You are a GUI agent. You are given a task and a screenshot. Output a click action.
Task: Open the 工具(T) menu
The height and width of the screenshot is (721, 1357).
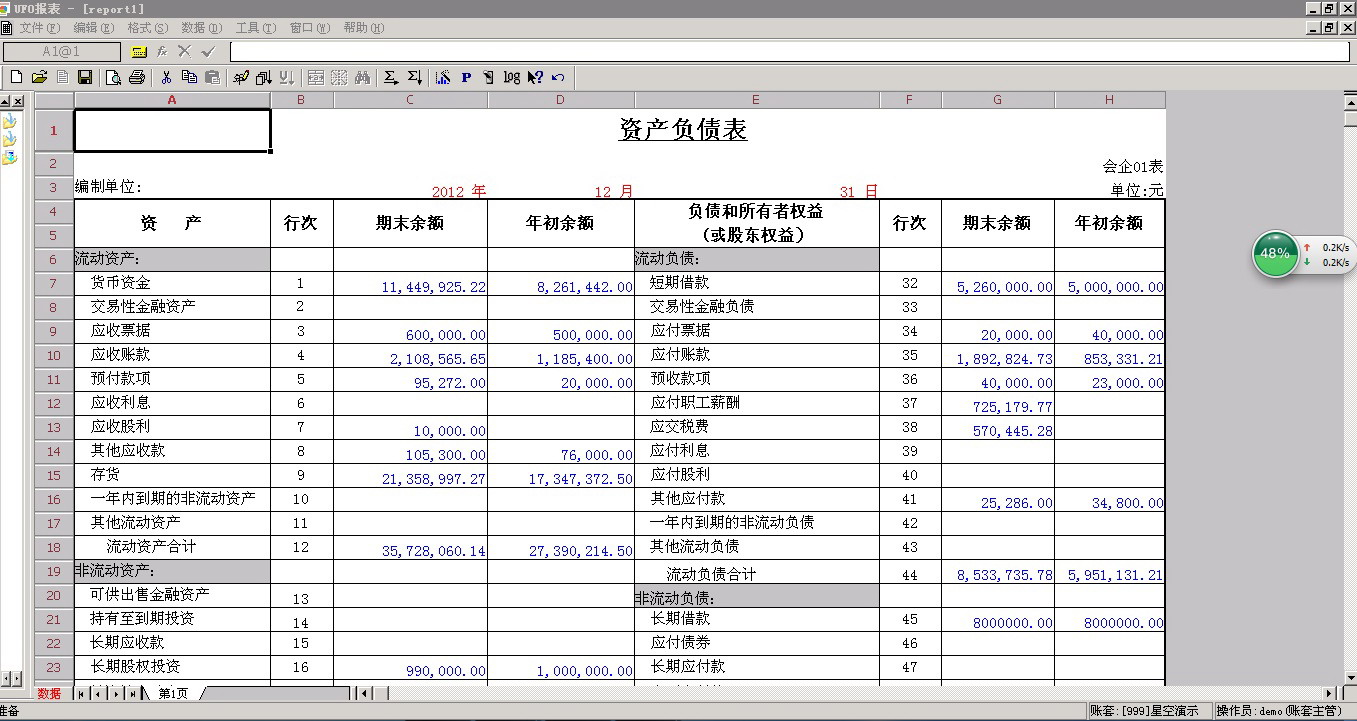click(x=256, y=28)
